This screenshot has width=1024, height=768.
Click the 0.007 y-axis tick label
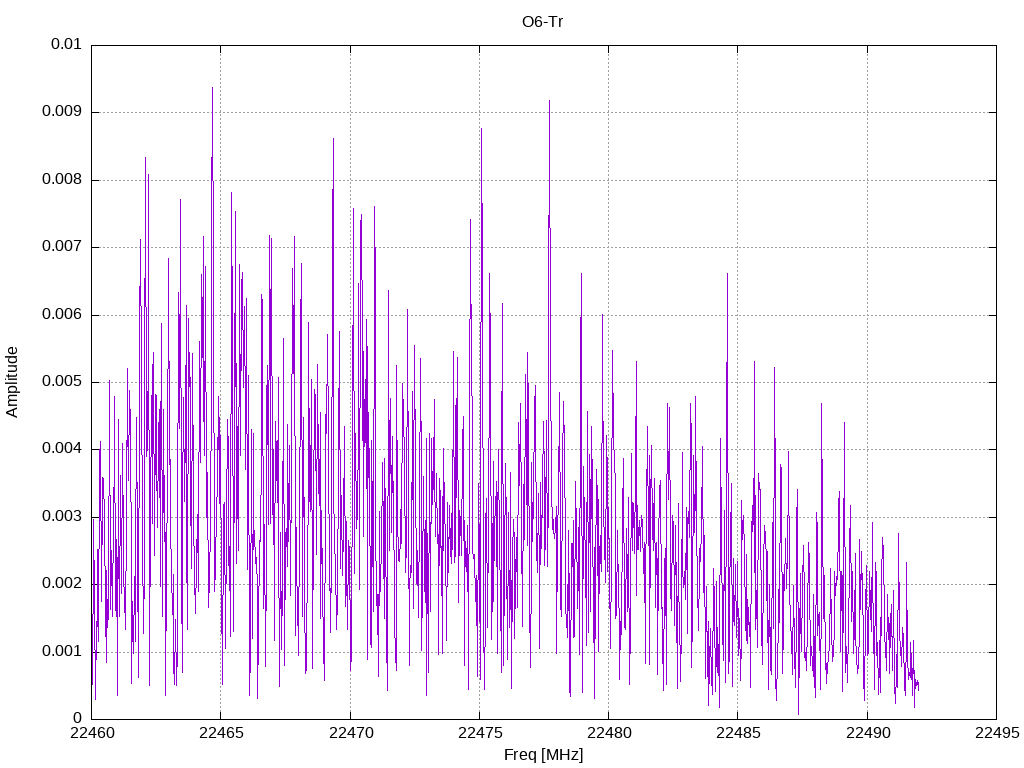pyautogui.click(x=62, y=246)
